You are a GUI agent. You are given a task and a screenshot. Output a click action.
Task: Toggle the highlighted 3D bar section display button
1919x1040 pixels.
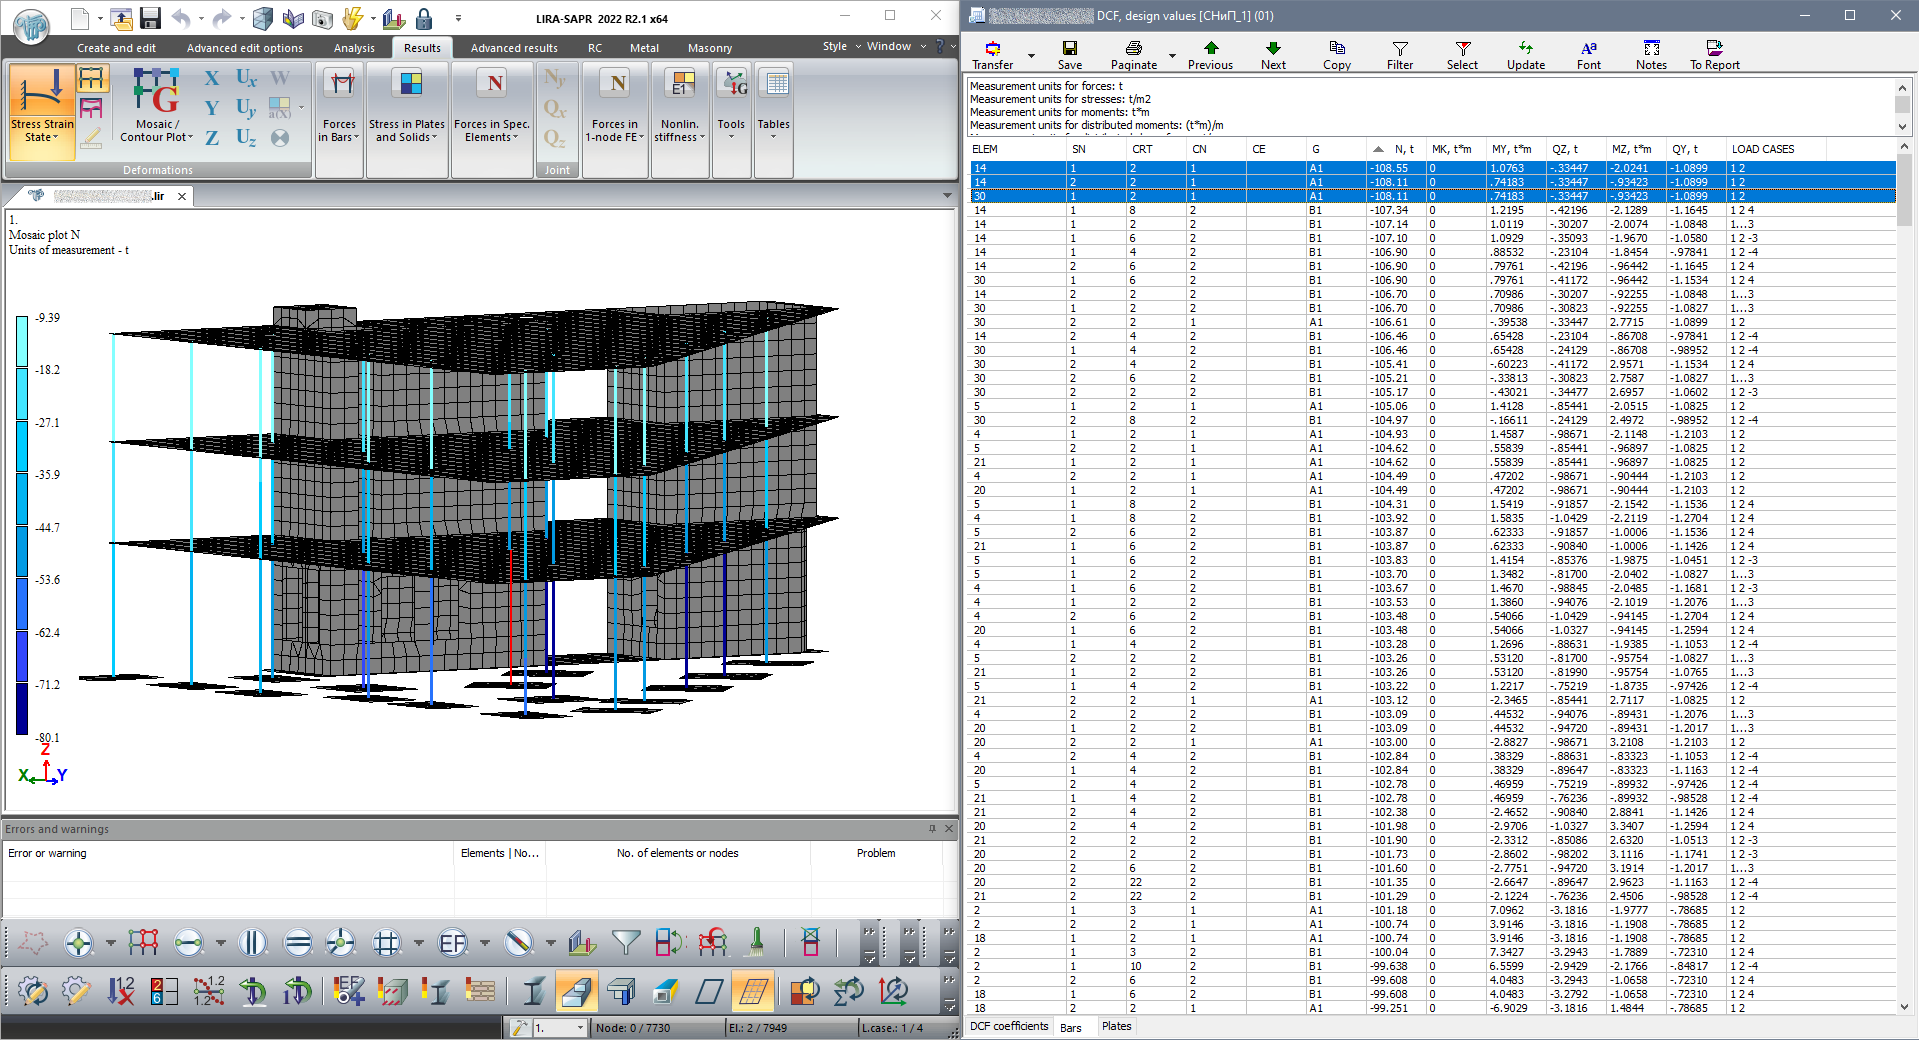(x=577, y=991)
